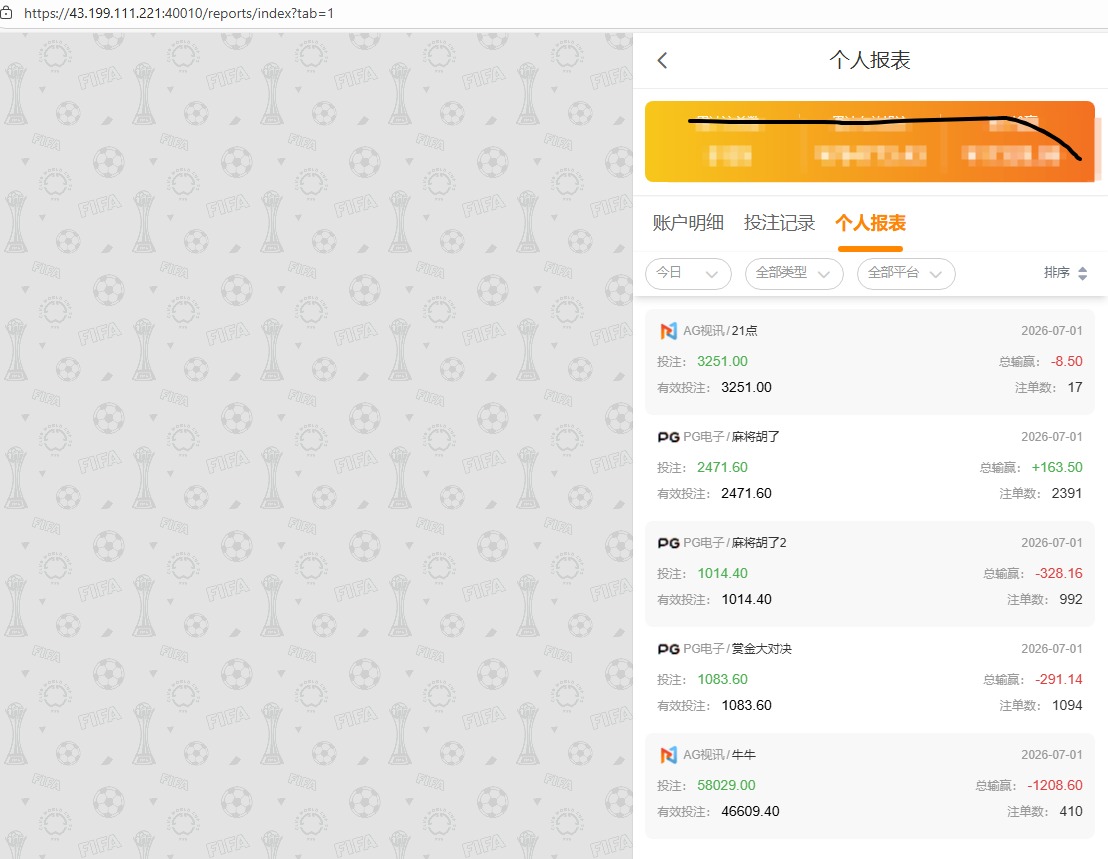Image resolution: width=1108 pixels, height=859 pixels.
Task: Click the orange summary banner
Action: pos(870,141)
